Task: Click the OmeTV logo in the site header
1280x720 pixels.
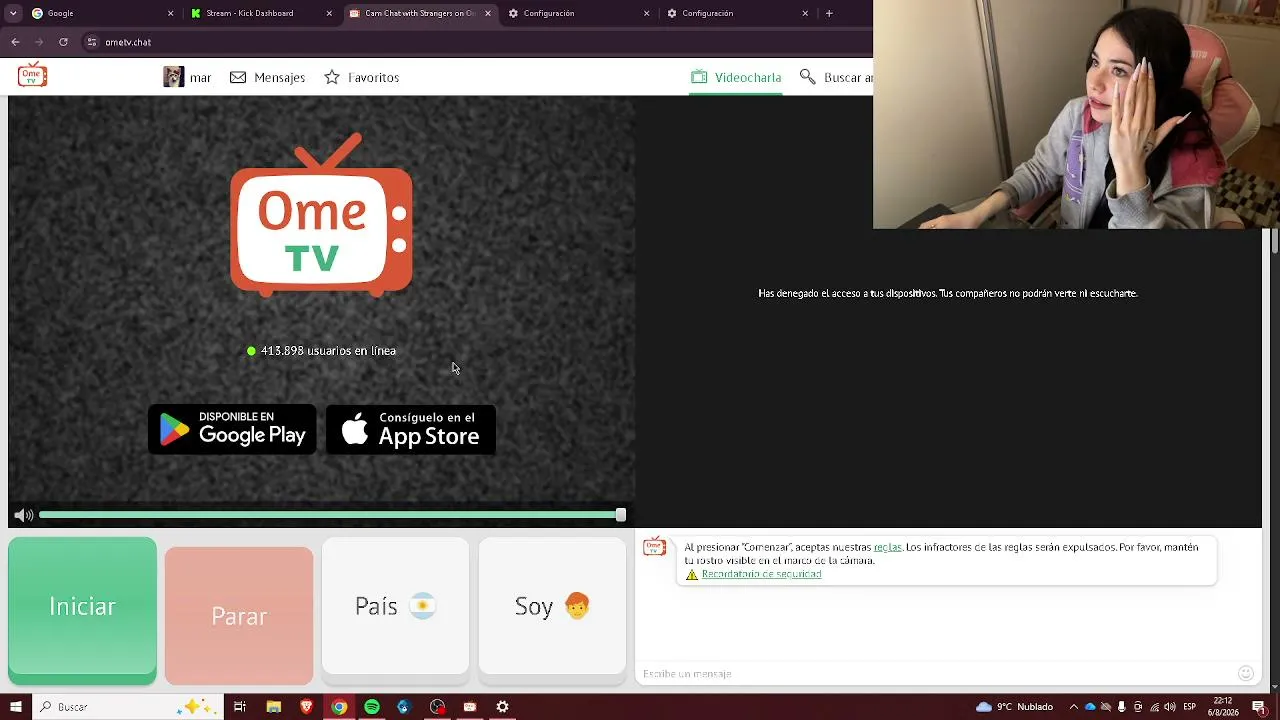Action: point(32,75)
